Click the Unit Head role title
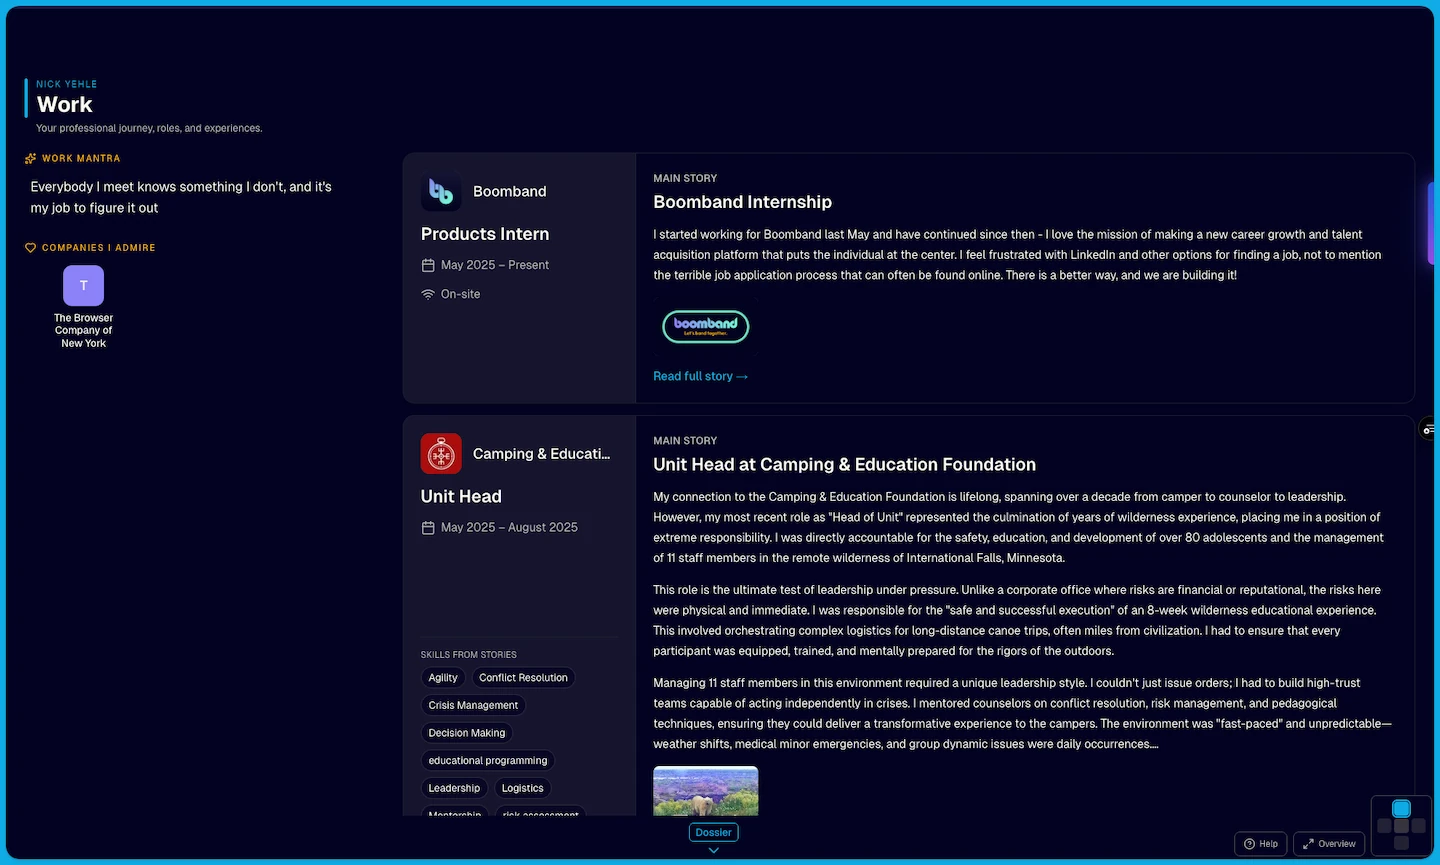 pos(461,496)
